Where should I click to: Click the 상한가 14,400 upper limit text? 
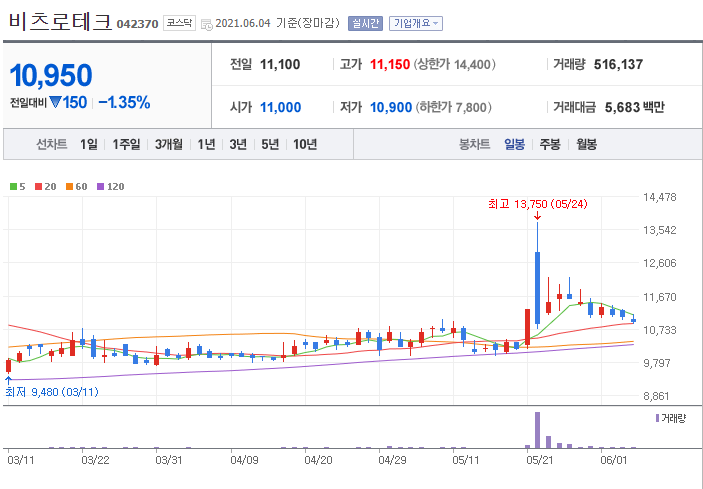[x=454, y=65]
